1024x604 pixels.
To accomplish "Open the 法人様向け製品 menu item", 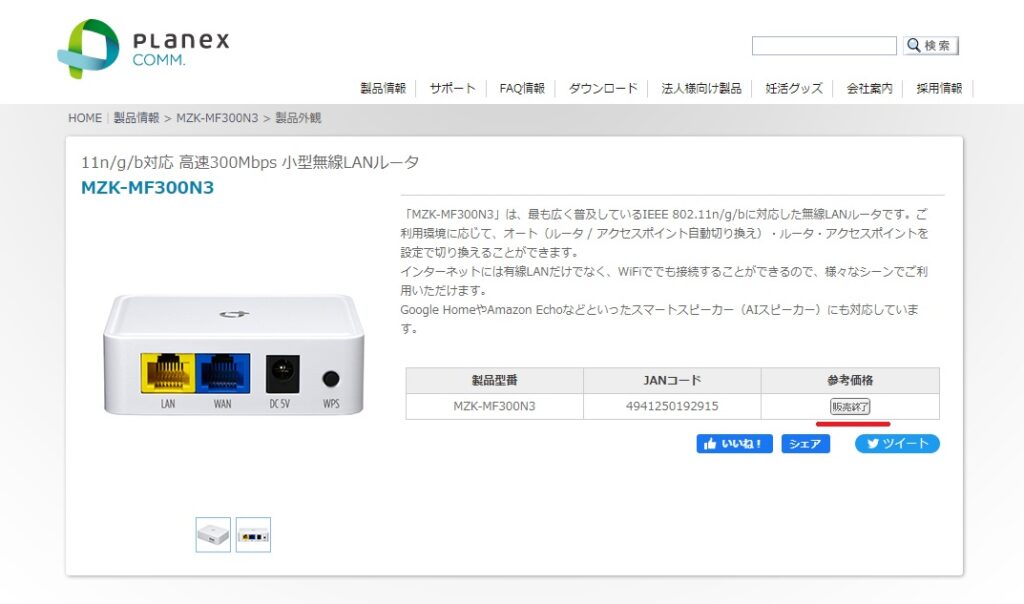I will [701, 88].
